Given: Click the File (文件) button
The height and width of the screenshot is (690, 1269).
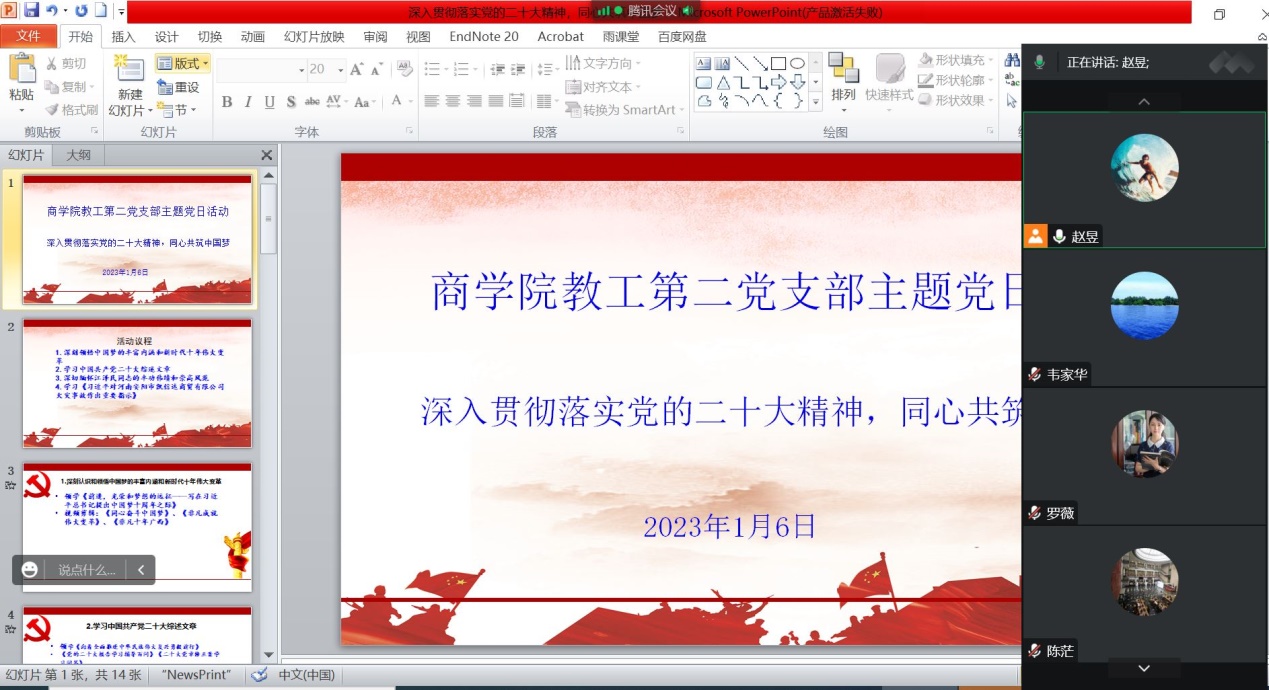Looking at the screenshot, I should pos(28,36).
